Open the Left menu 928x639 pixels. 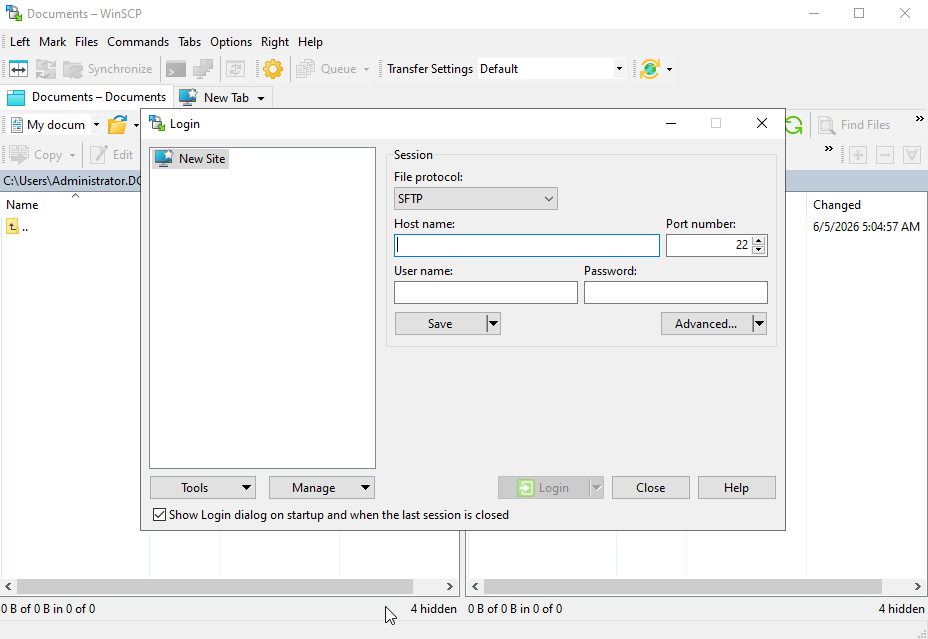[x=20, y=42]
